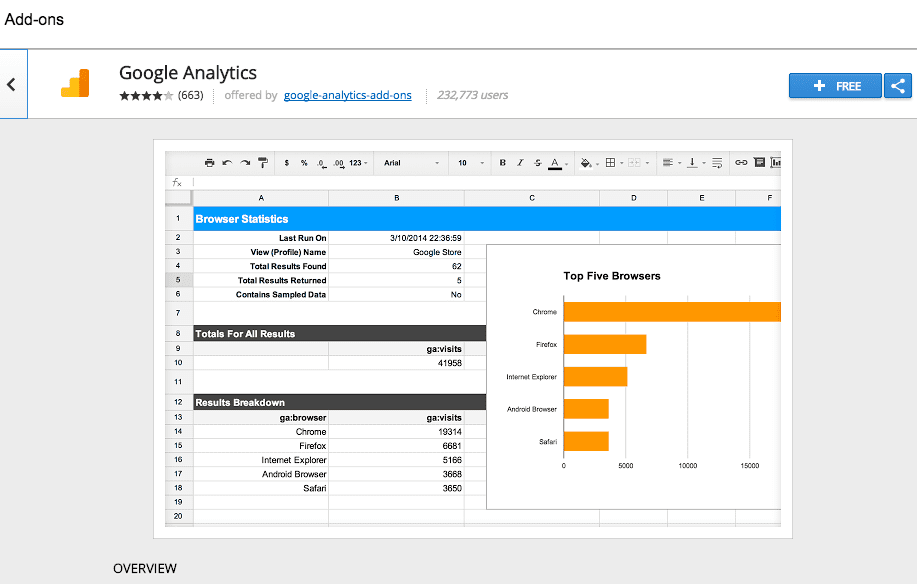Image resolution: width=917 pixels, height=584 pixels.
Task: Select column D header
Action: point(633,198)
